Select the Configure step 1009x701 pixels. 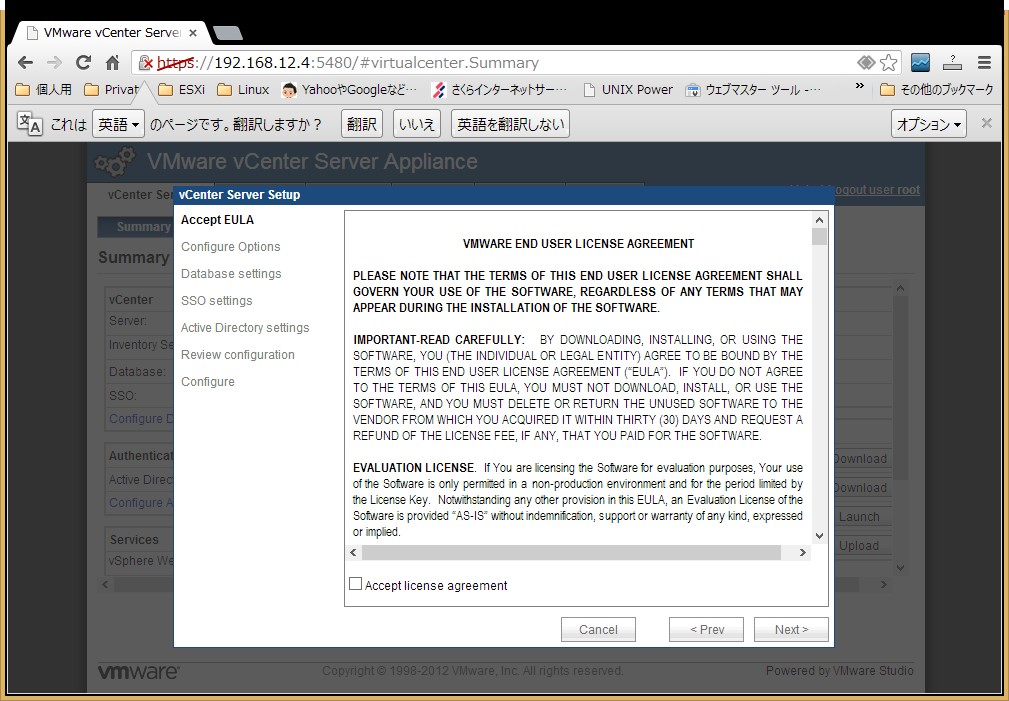(x=207, y=382)
